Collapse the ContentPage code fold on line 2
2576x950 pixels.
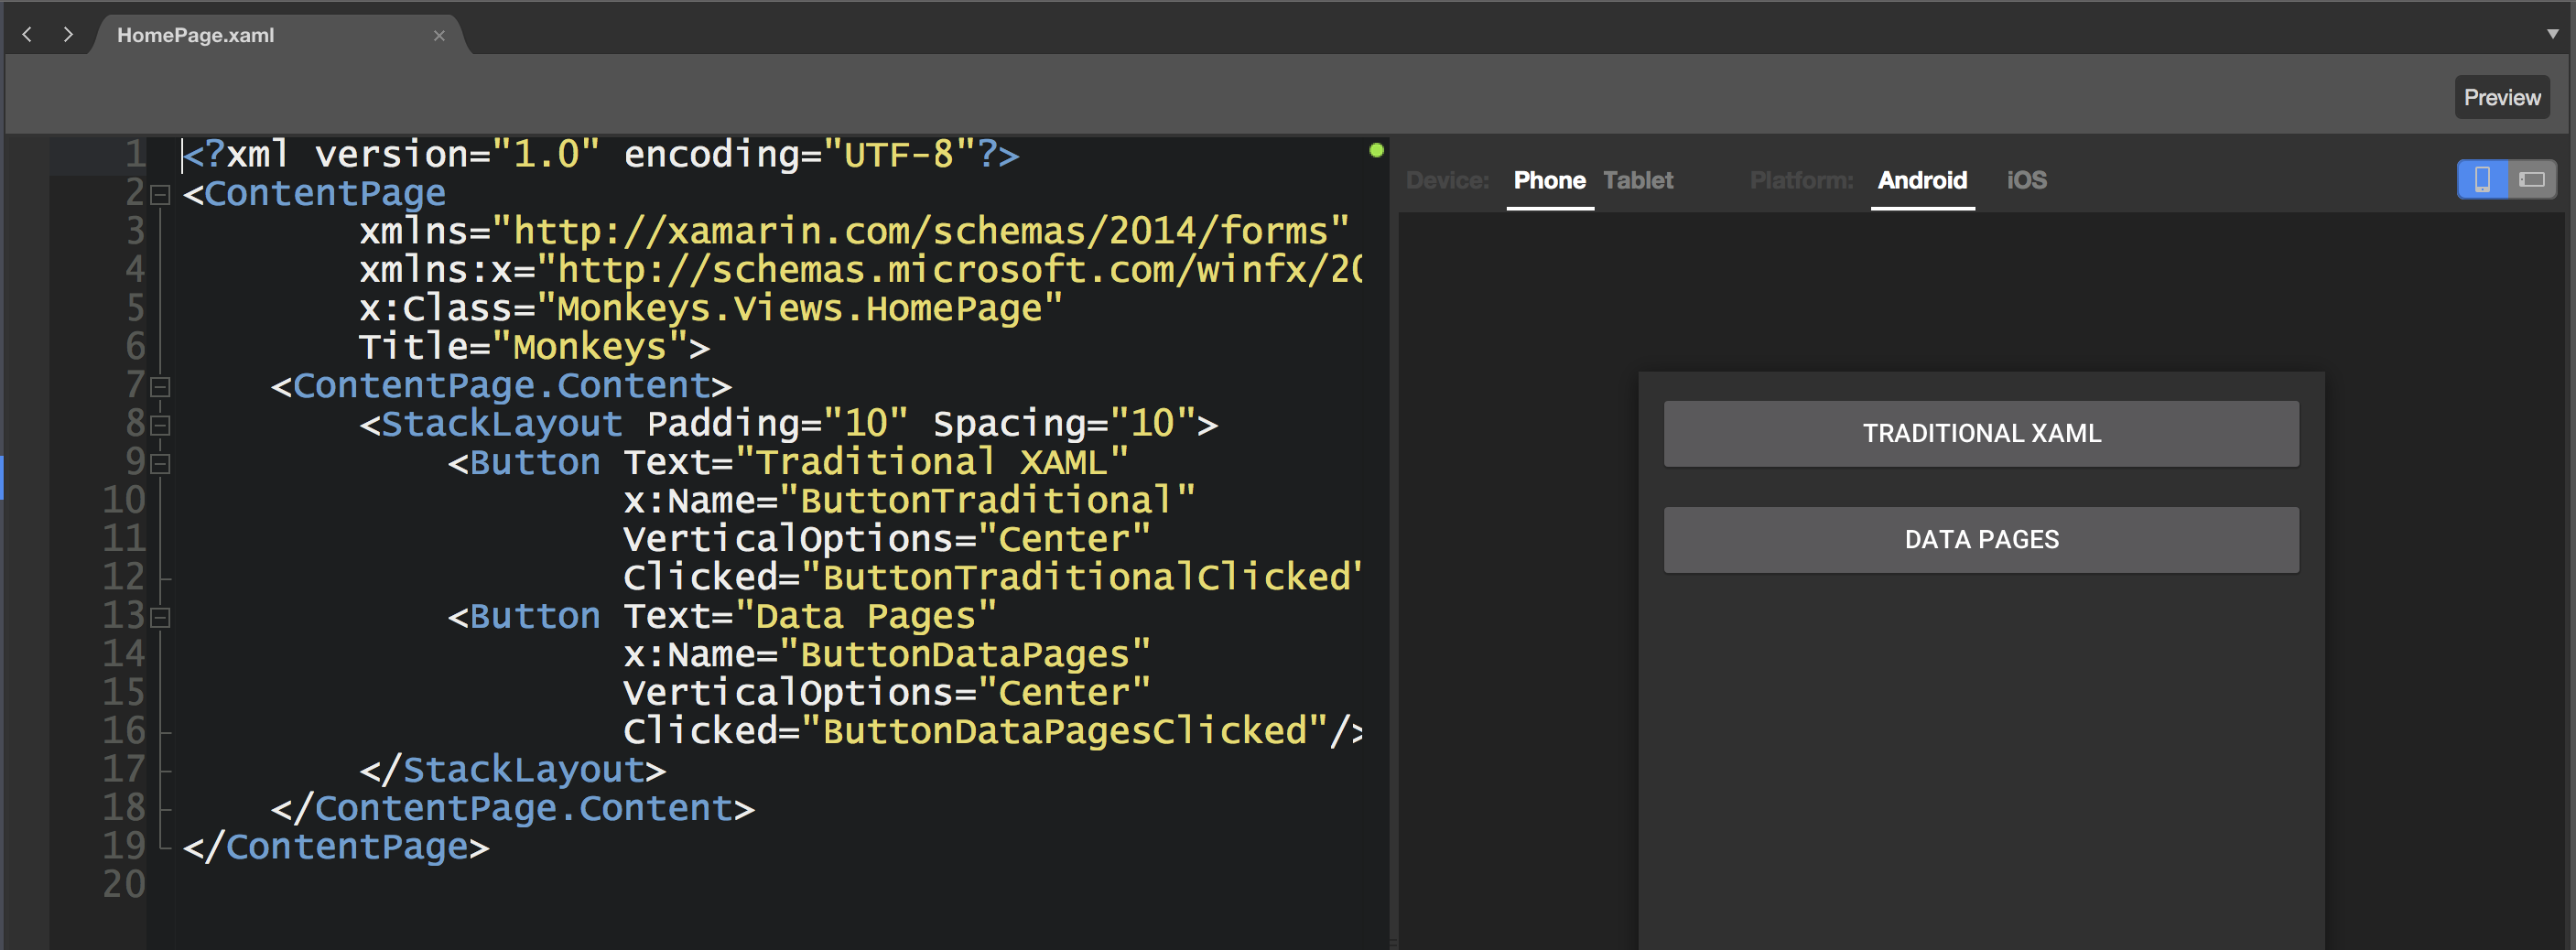point(158,194)
